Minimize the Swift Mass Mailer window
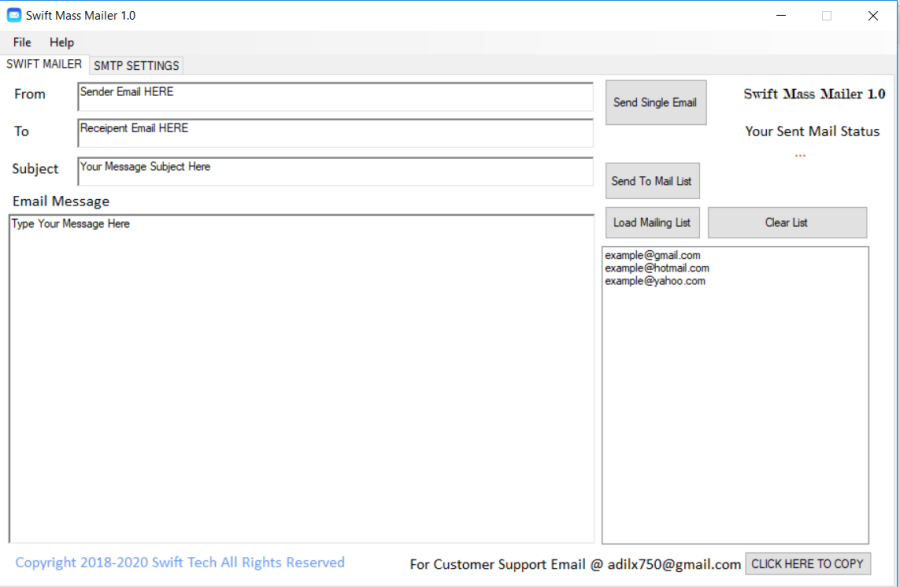The height and width of the screenshot is (587, 900). [x=781, y=15]
